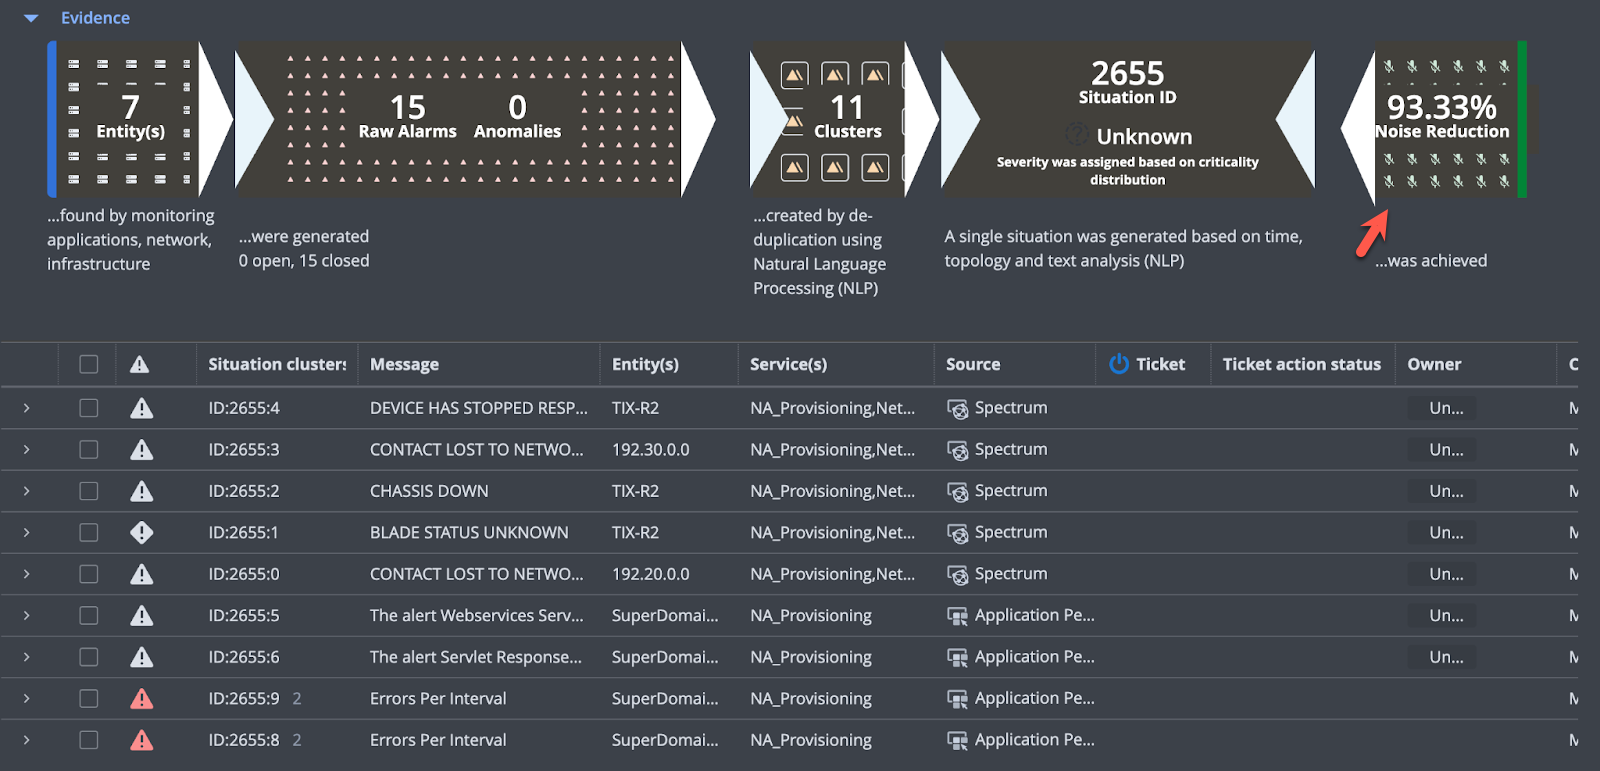This screenshot has width=1600, height=771.
Task: Expand the row ID:2655:9
Action: 26,699
